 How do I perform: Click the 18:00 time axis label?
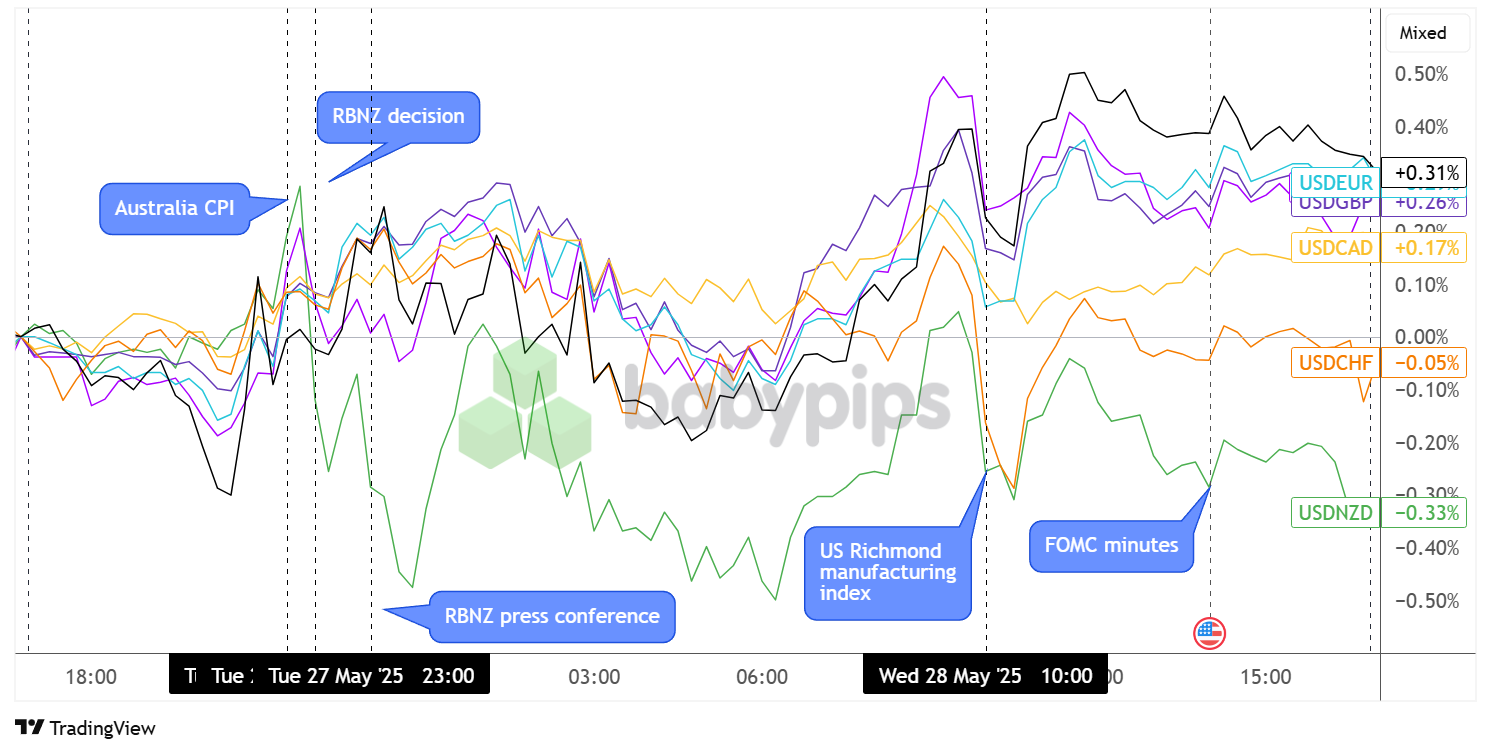(x=91, y=677)
